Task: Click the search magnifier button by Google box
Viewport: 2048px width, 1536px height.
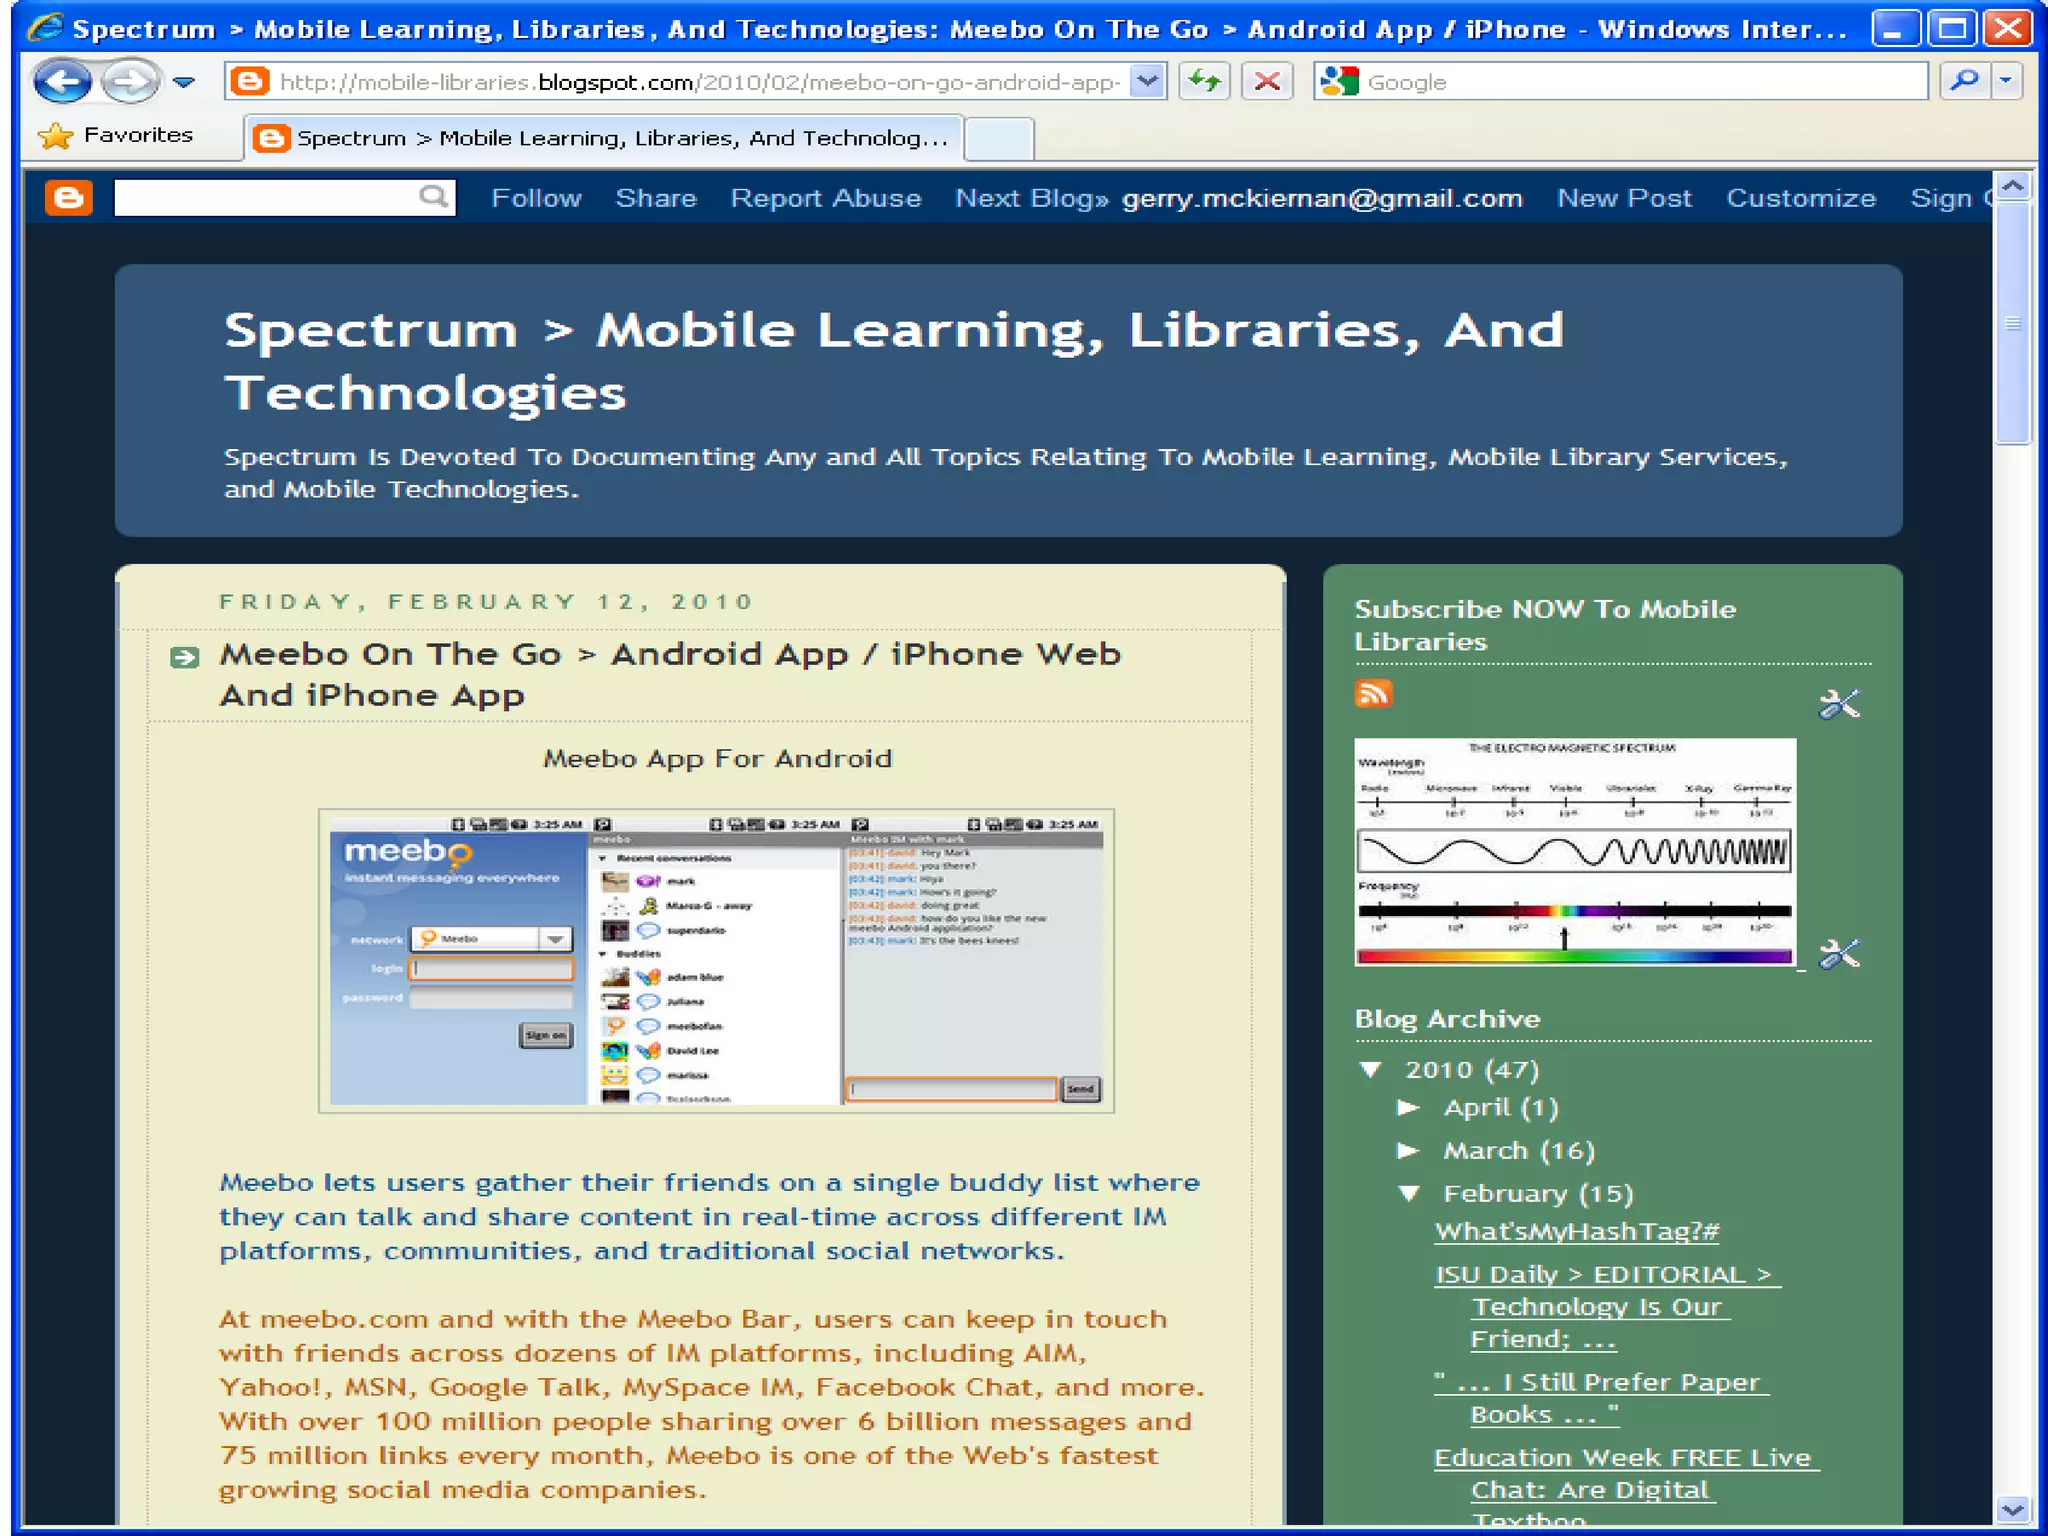Action: click(x=1965, y=81)
